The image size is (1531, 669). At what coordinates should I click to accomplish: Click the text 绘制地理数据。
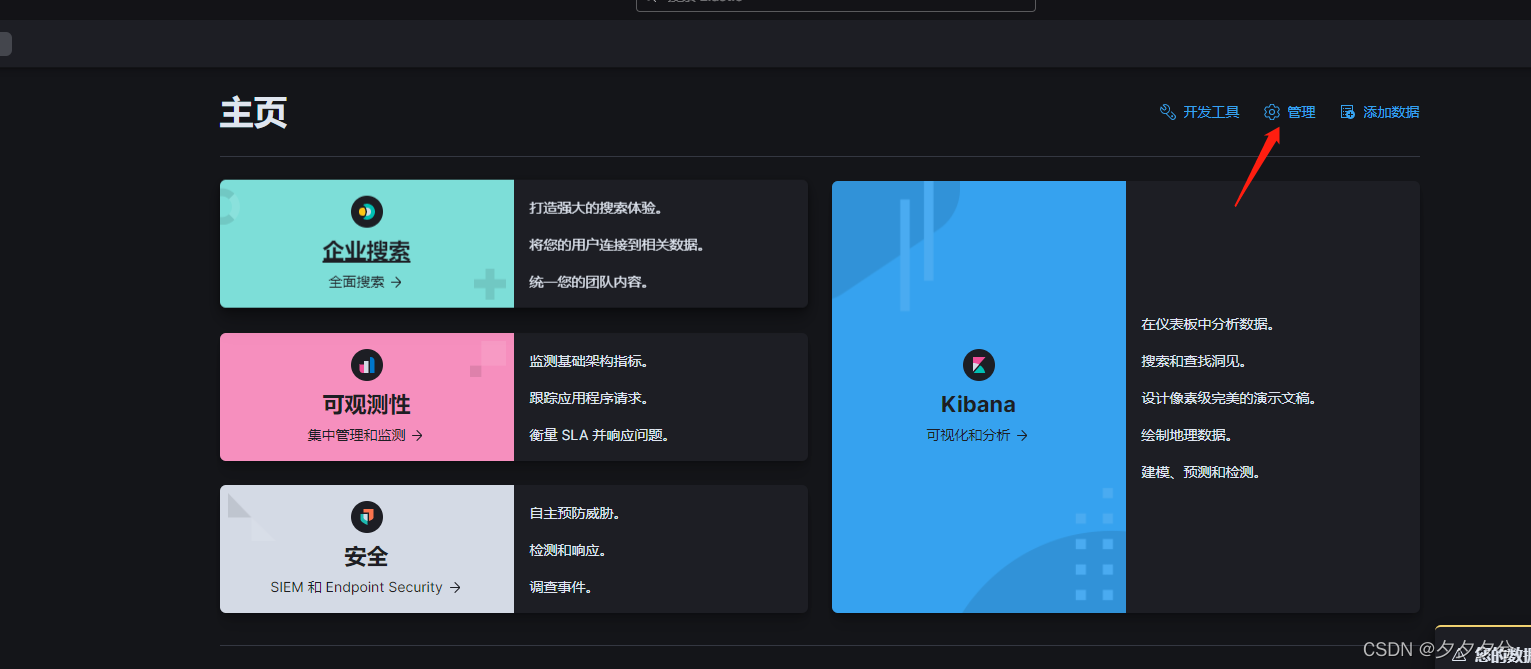click(1188, 435)
